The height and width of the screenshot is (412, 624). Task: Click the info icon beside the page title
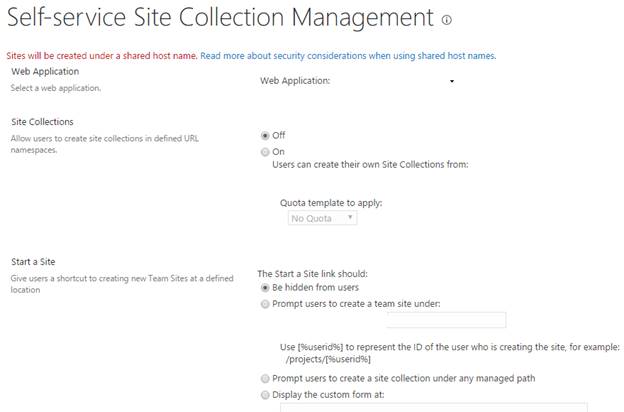point(446,20)
